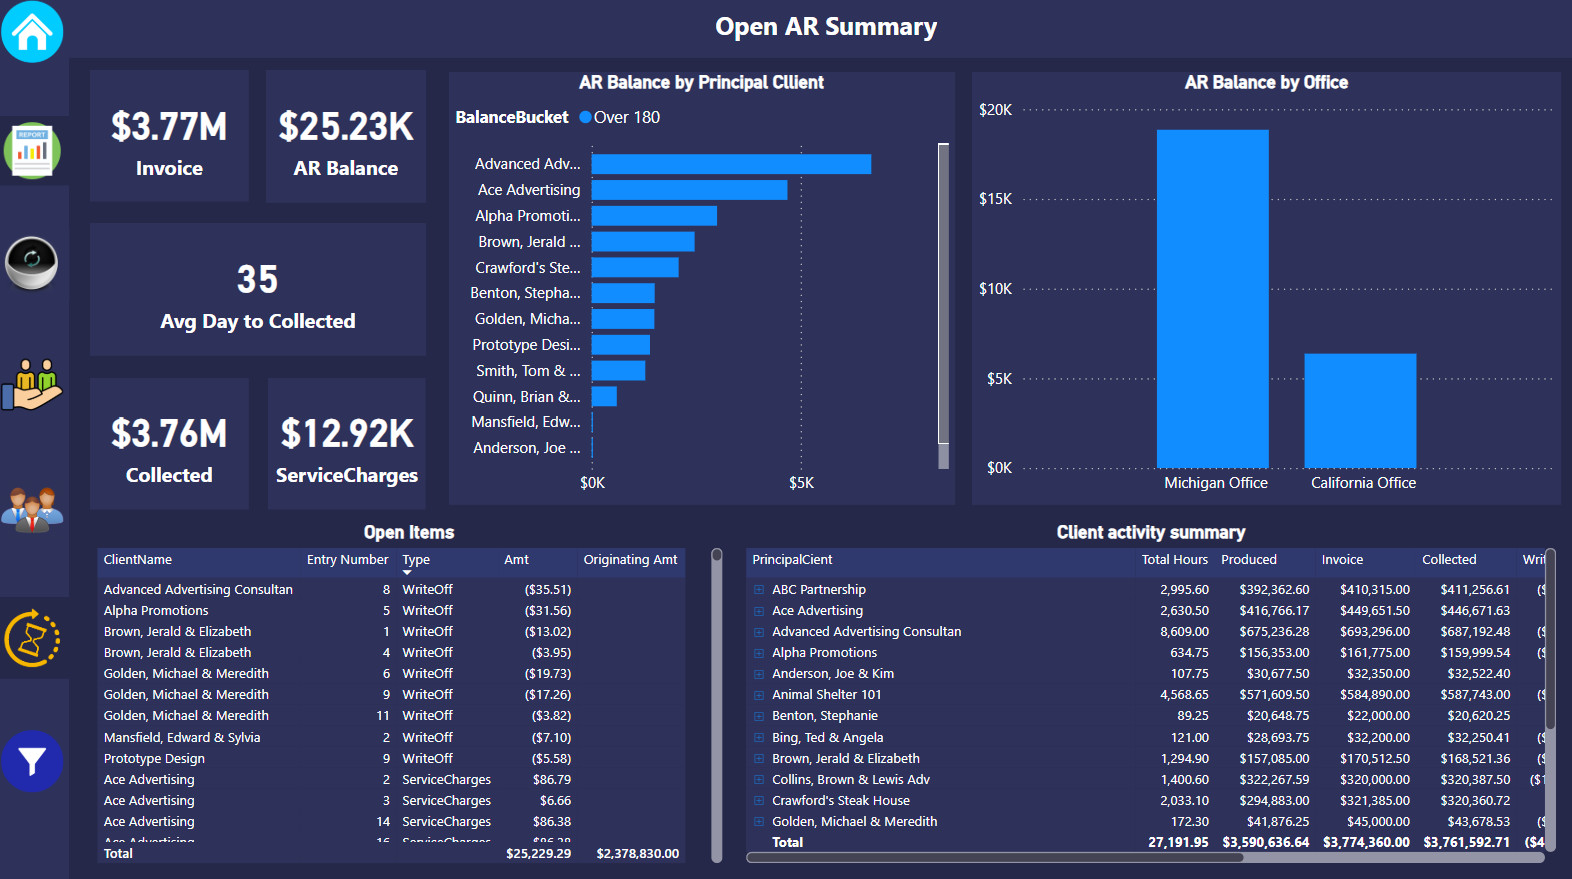The height and width of the screenshot is (879, 1572).
Task: Click the PrincipalCient column header
Action: [x=792, y=560]
